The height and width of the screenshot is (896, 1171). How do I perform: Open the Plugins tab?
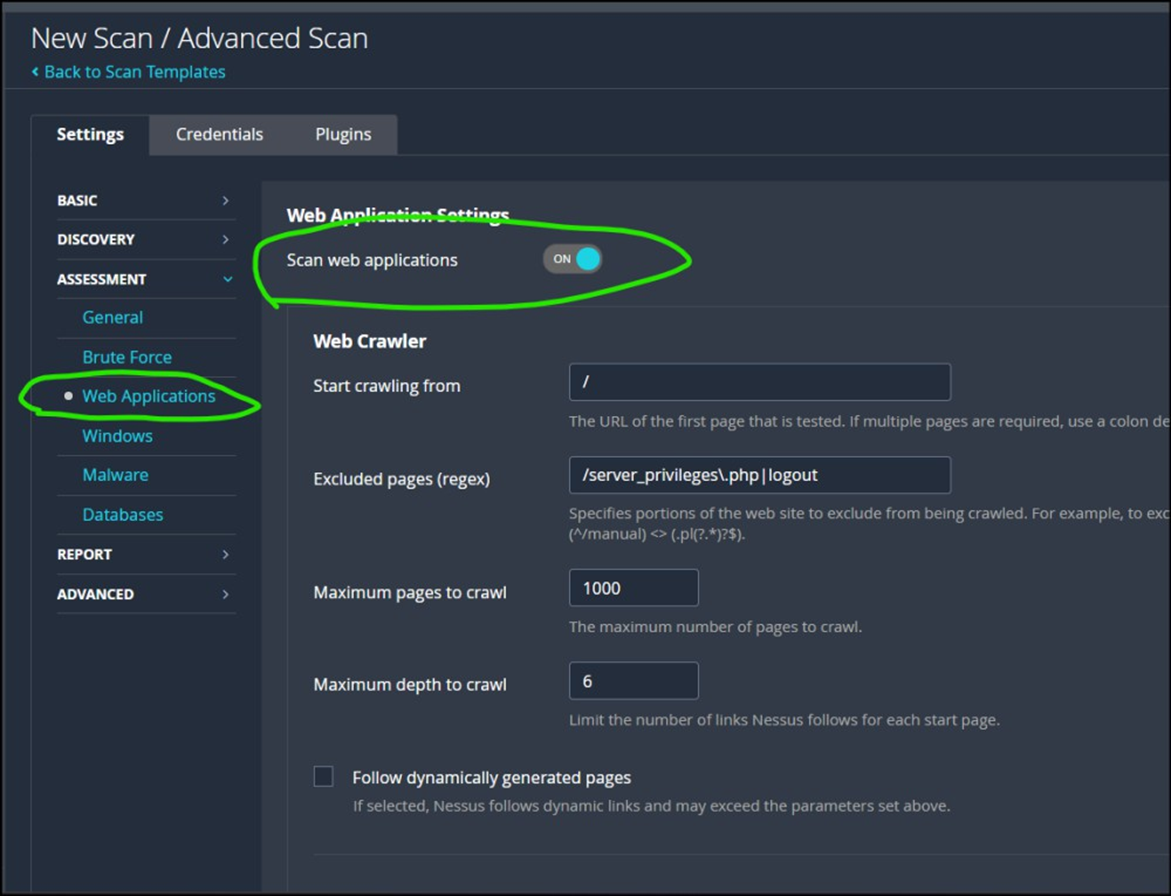click(343, 134)
